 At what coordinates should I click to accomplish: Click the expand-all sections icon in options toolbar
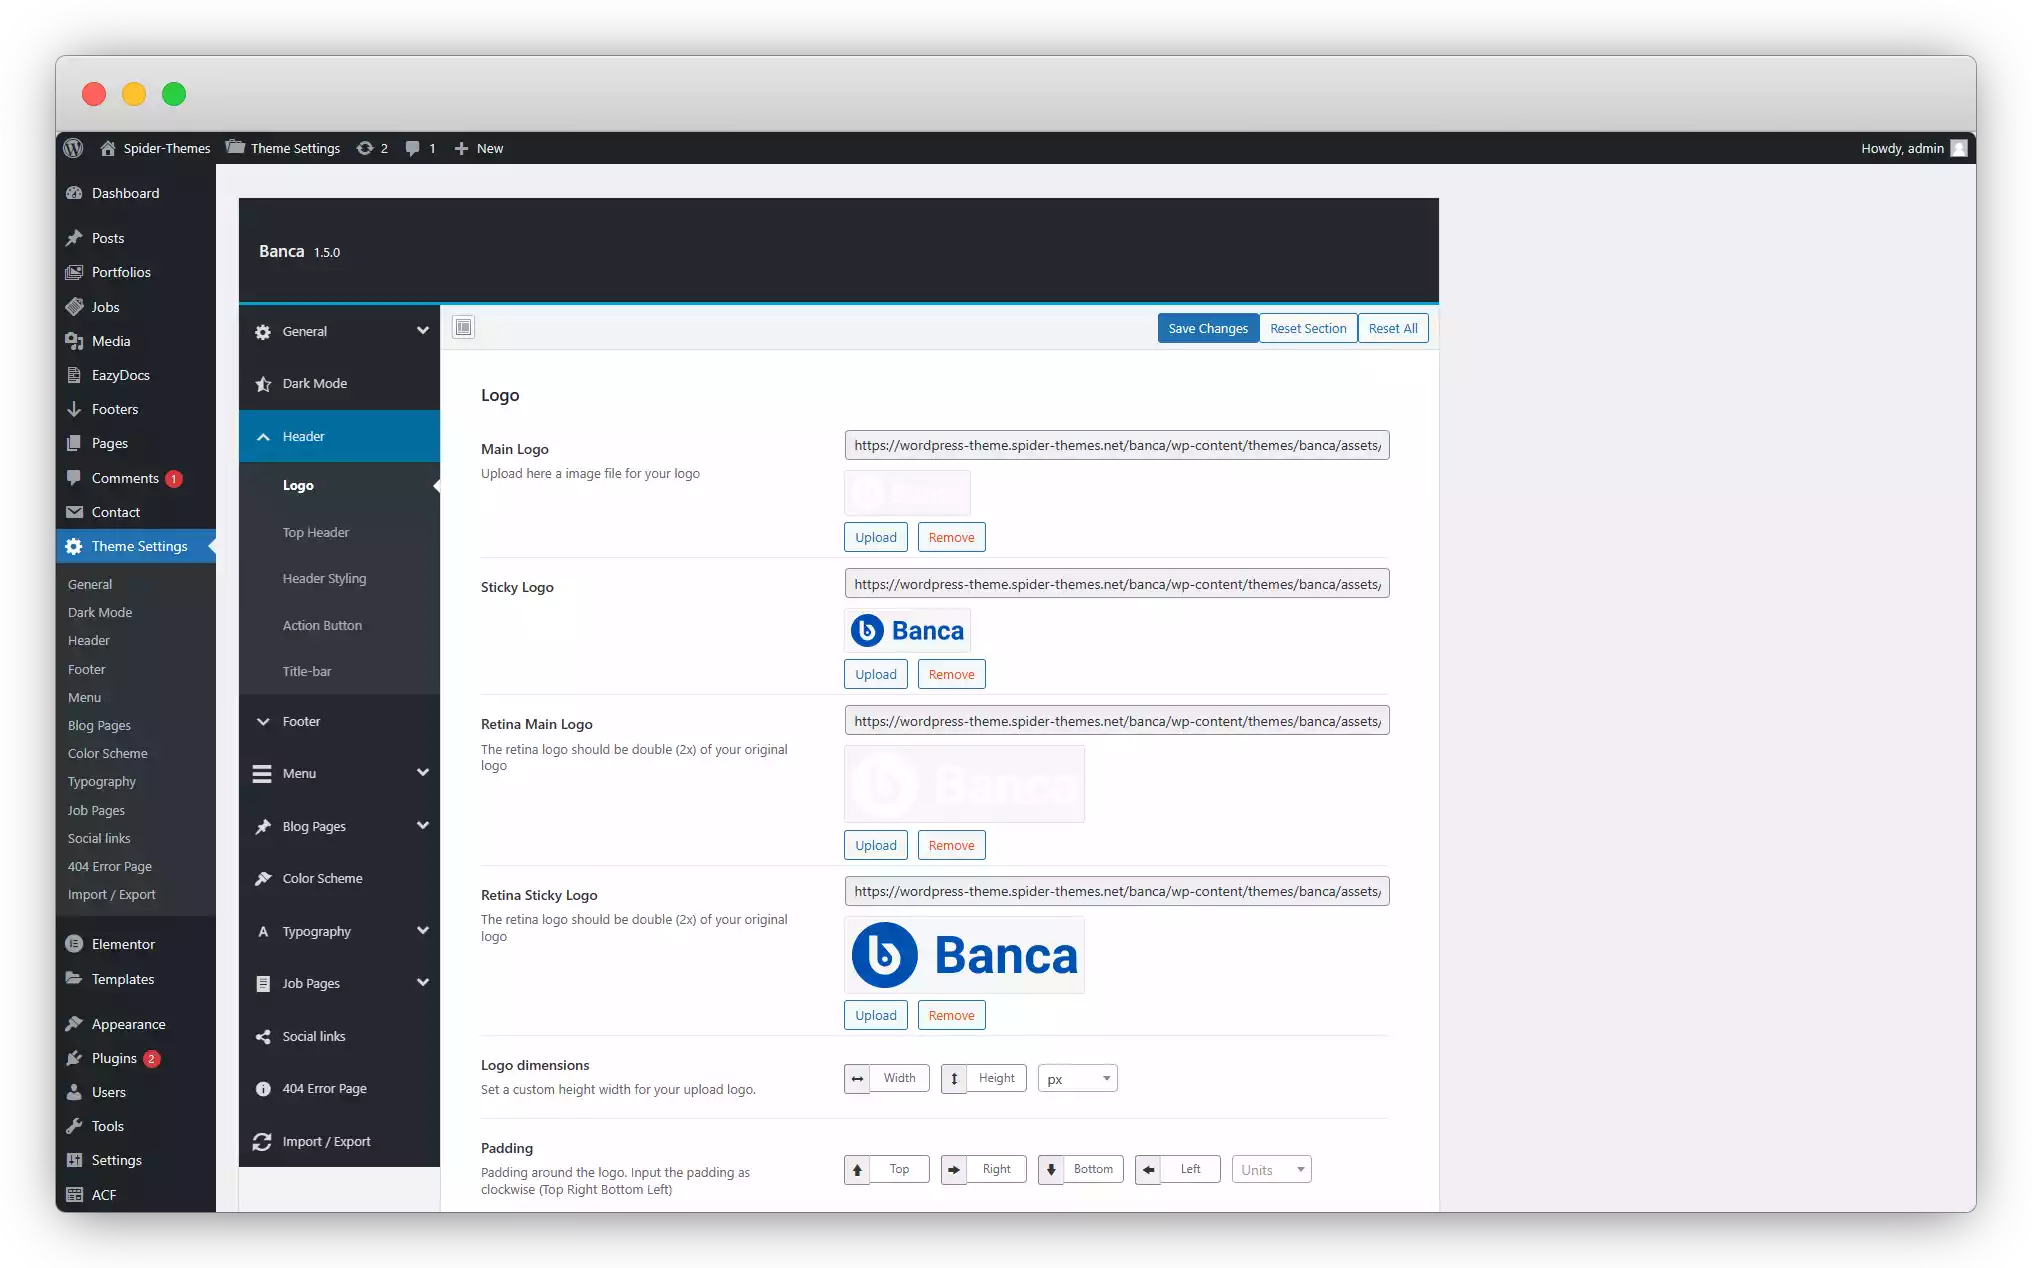coord(463,327)
